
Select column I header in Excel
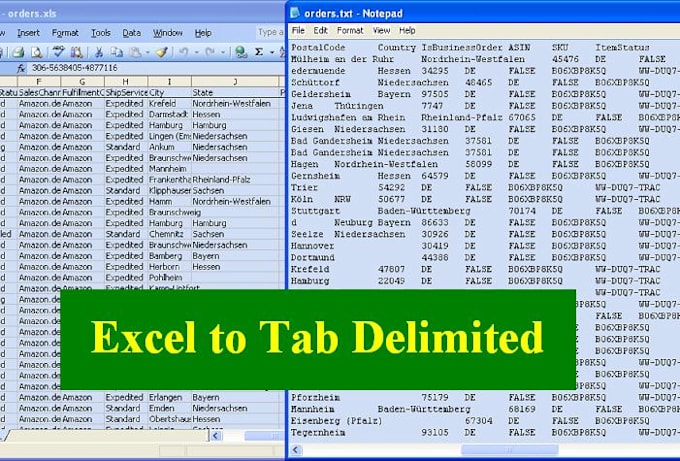[x=170, y=82]
